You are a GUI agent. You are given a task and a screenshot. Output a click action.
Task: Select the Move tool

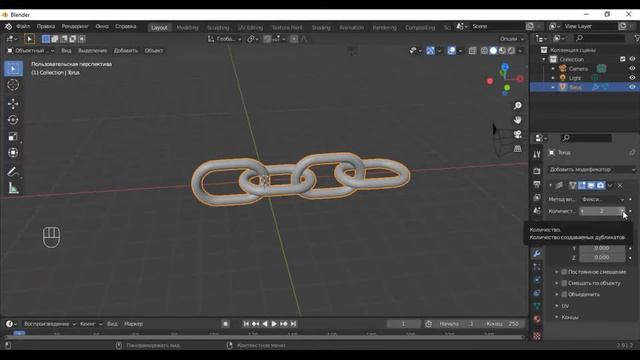[x=13, y=104]
